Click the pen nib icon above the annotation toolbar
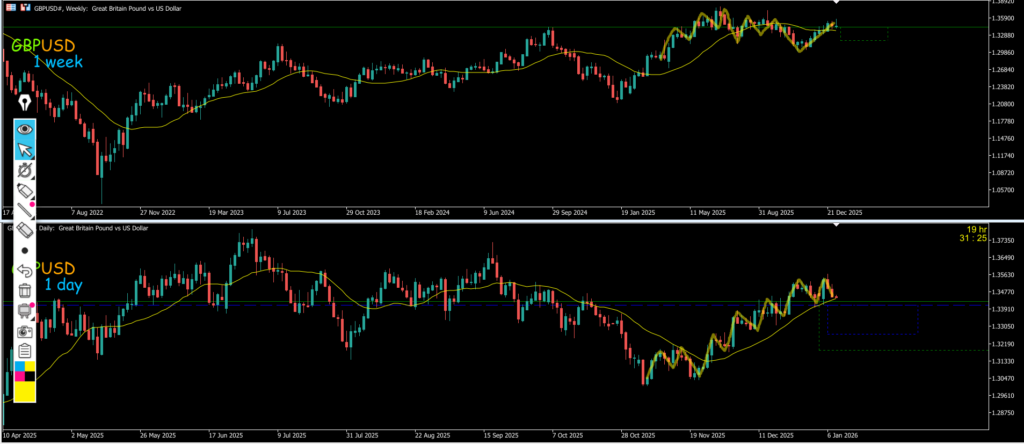This screenshot has width=1024, height=444. [x=24, y=102]
